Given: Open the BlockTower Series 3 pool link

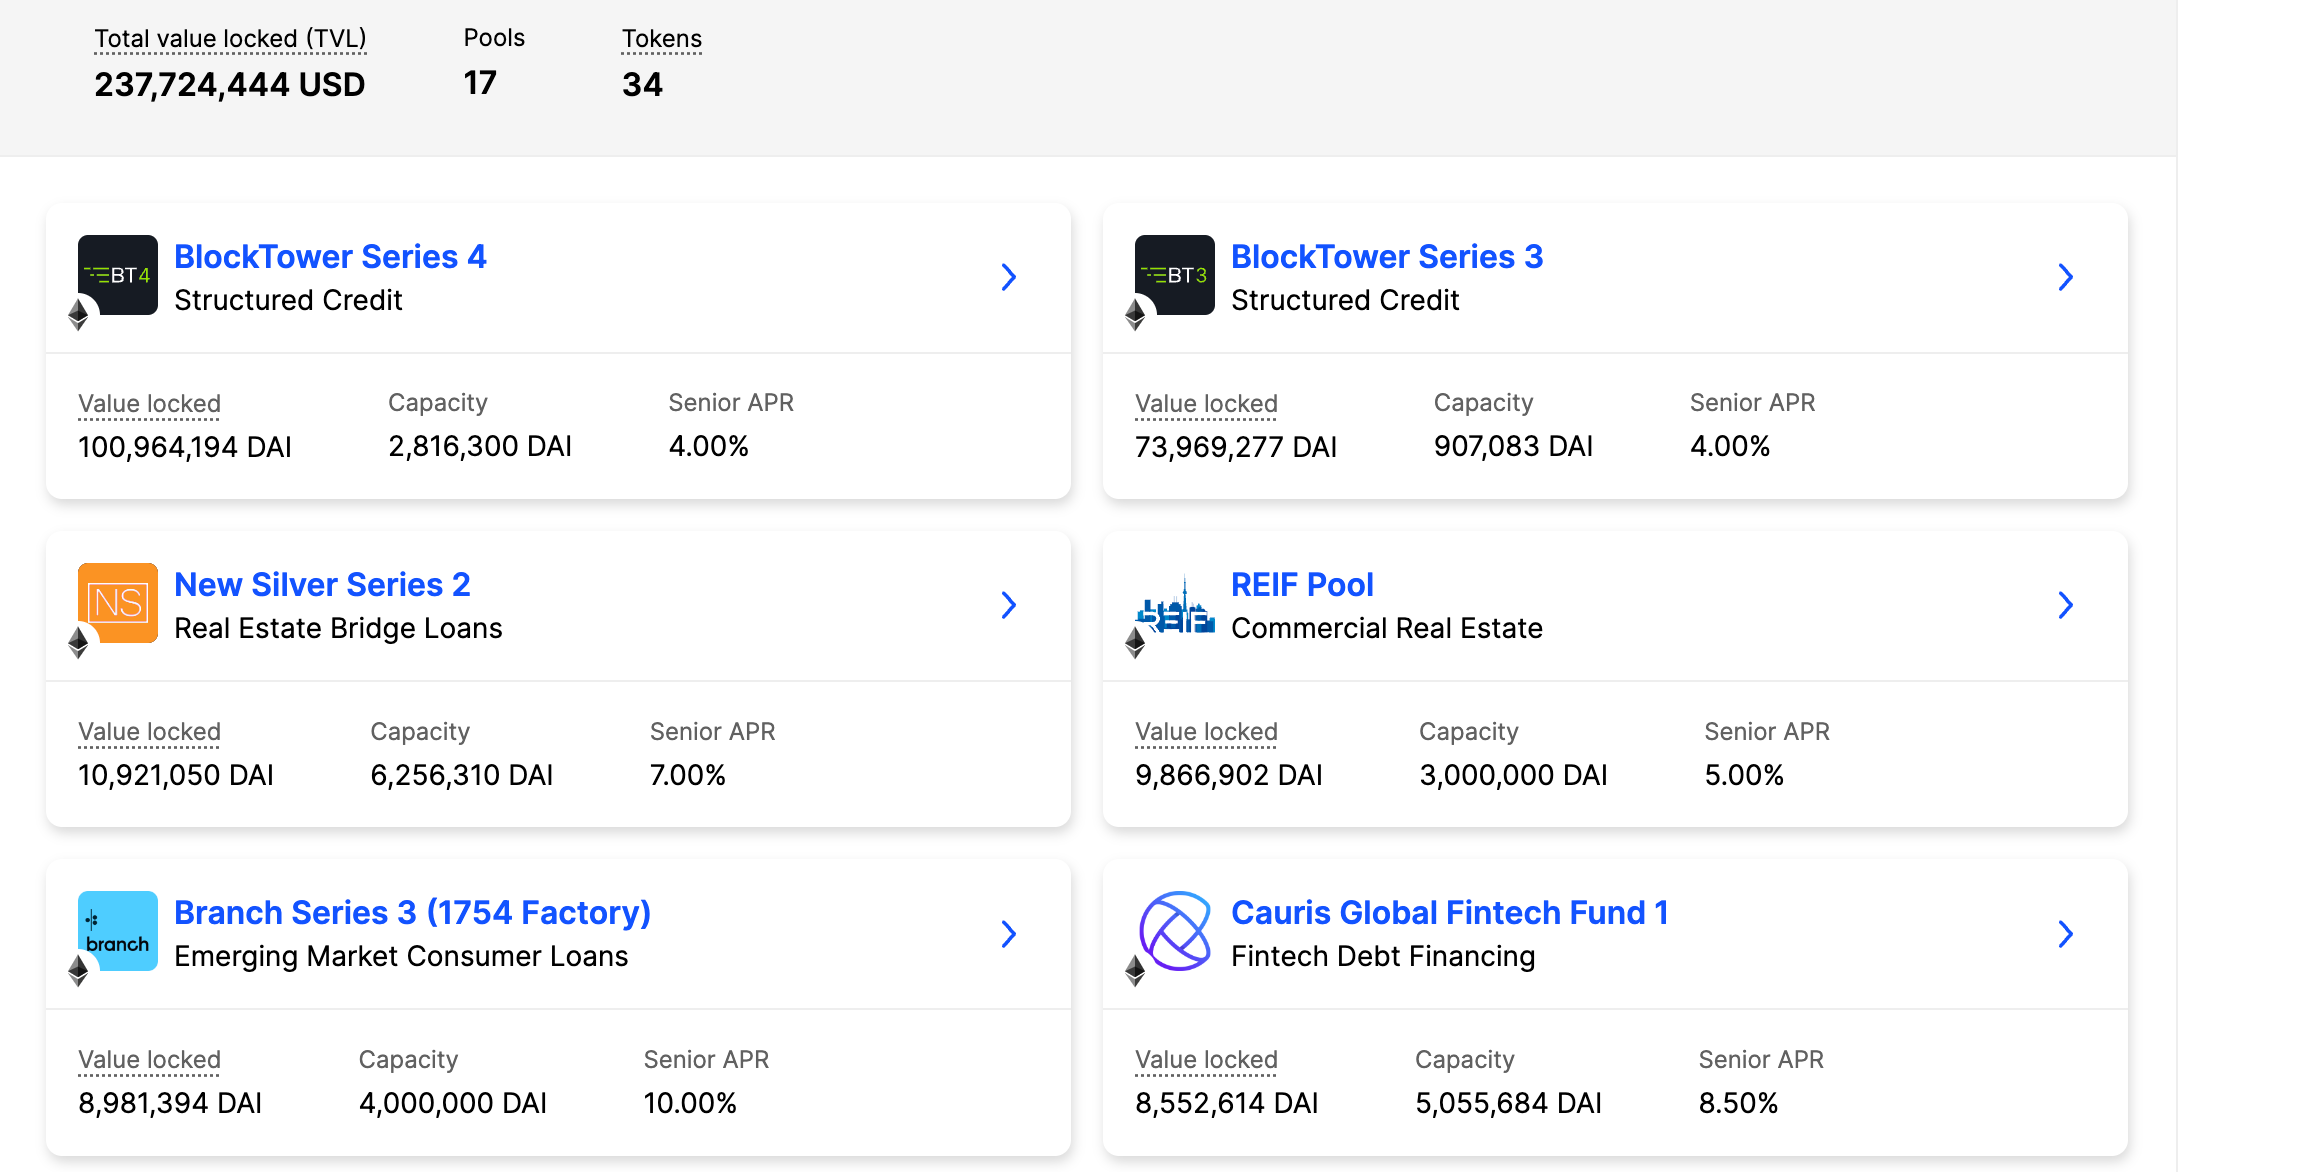Looking at the screenshot, I should pos(1387,257).
